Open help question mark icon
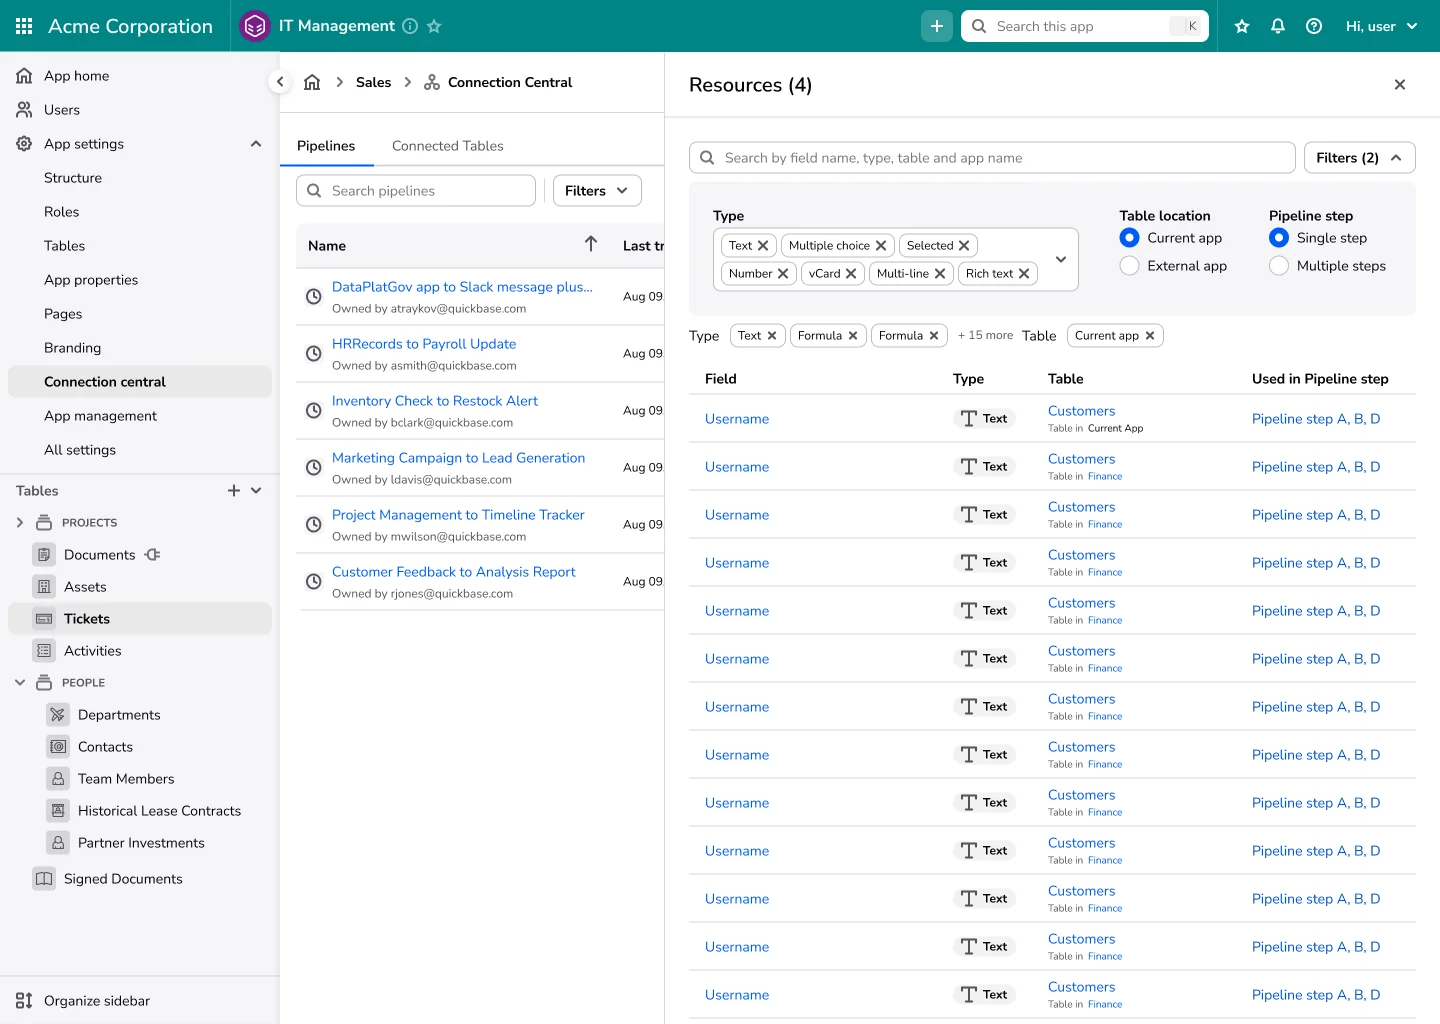This screenshot has width=1440, height=1024. [1314, 26]
